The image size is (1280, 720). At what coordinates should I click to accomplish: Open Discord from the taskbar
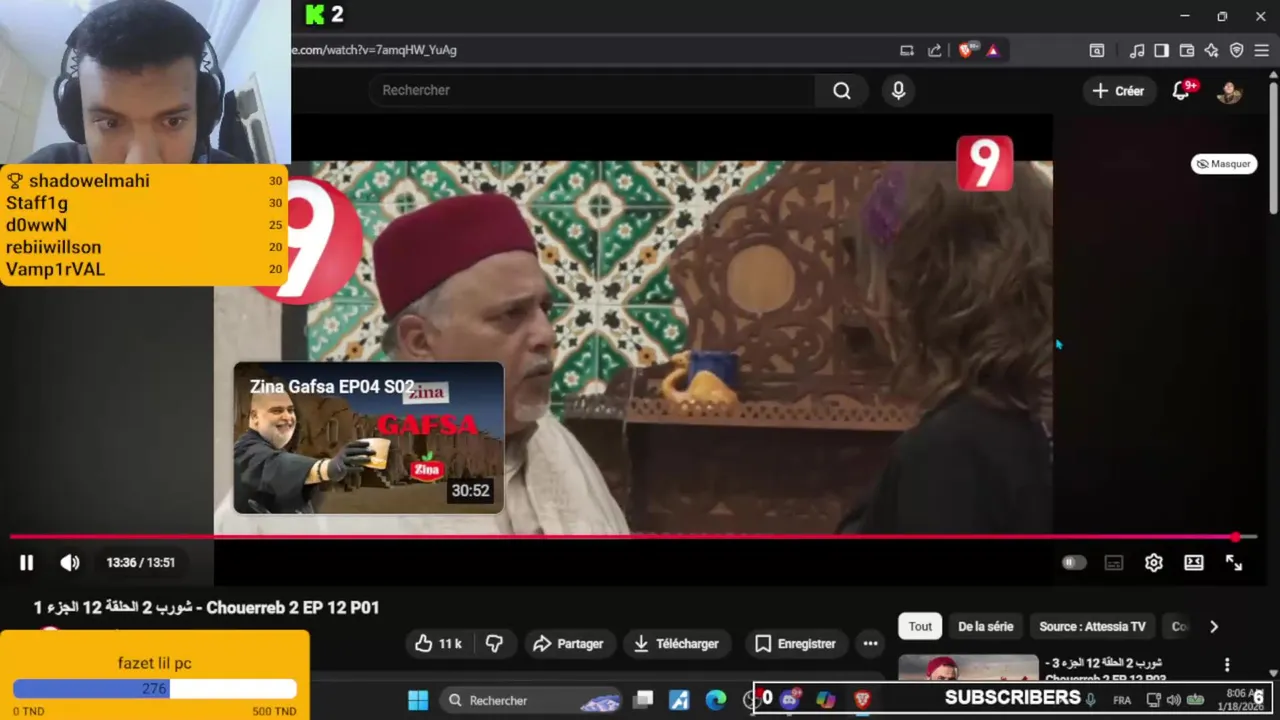[790, 699]
